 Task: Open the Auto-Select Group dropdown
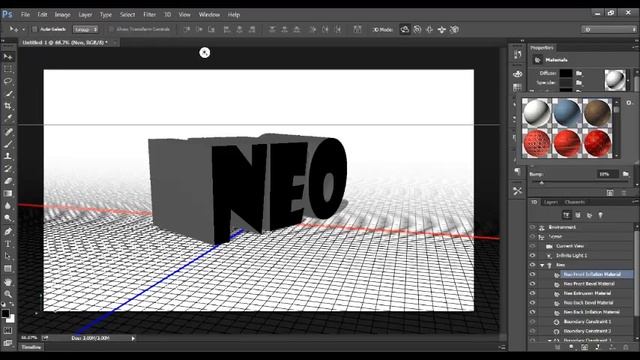point(86,29)
